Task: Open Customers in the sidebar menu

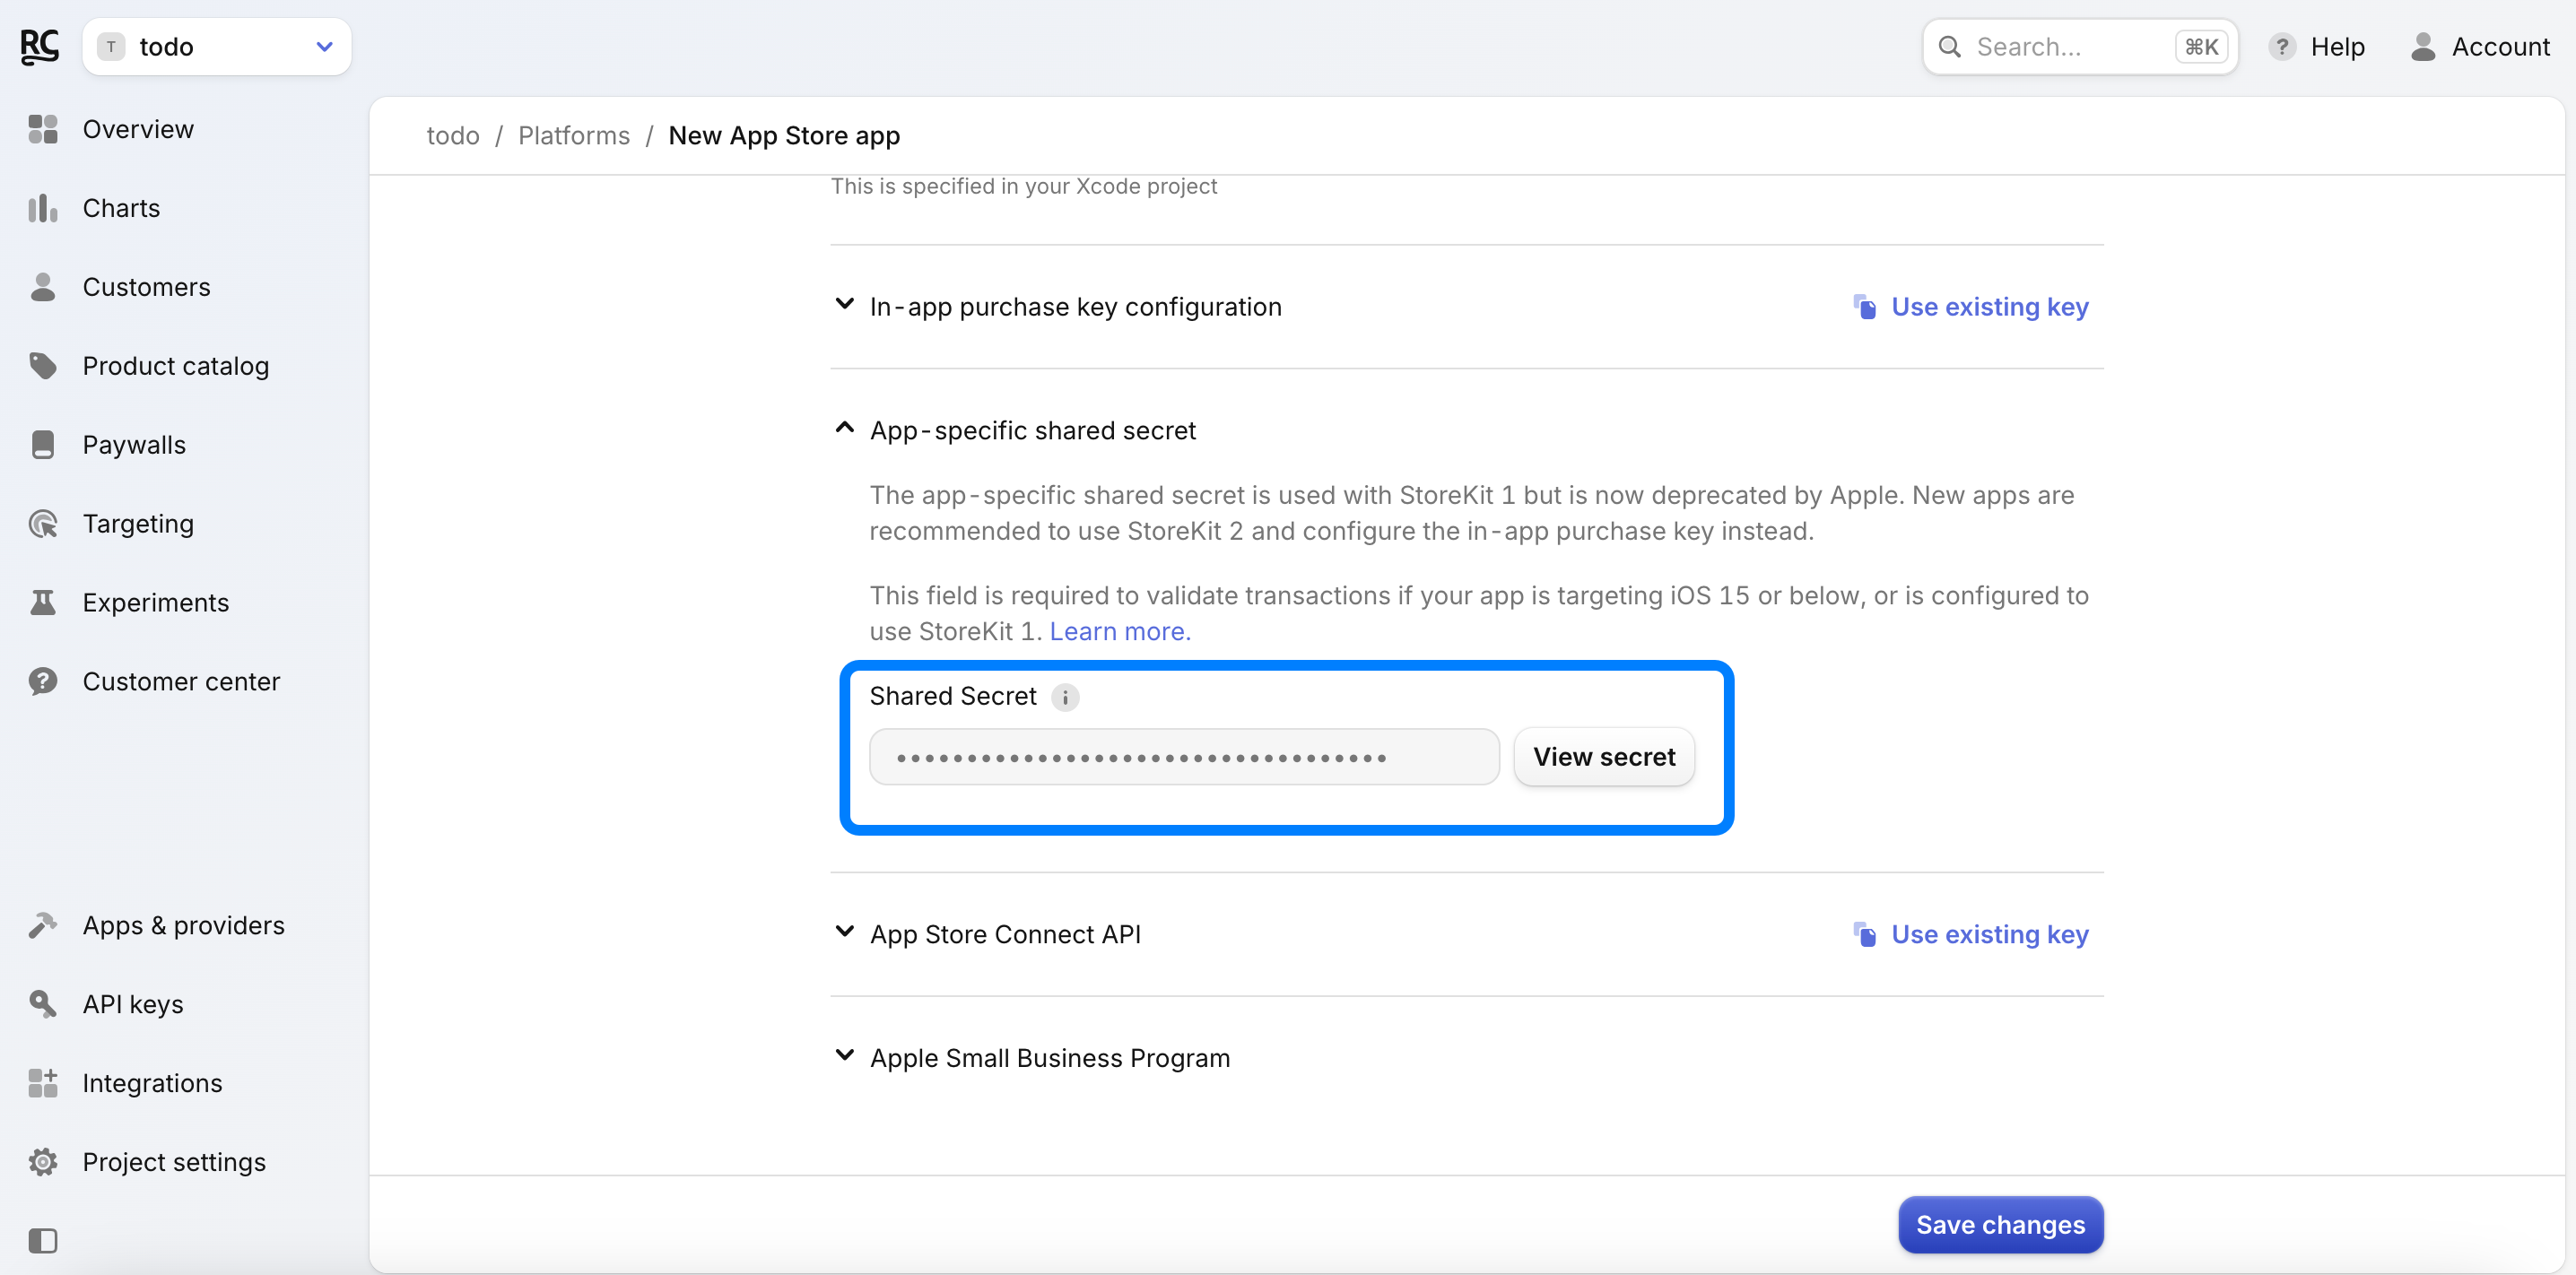Action: 146,287
